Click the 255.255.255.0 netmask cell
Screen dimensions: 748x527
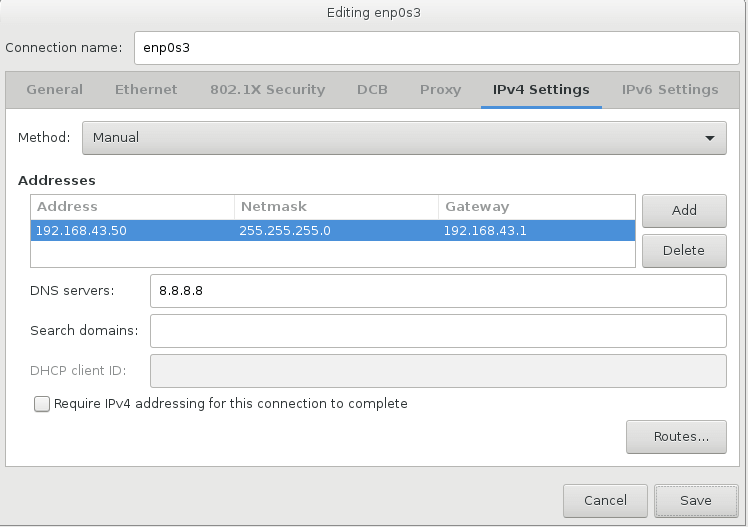pyautogui.click(x=336, y=231)
